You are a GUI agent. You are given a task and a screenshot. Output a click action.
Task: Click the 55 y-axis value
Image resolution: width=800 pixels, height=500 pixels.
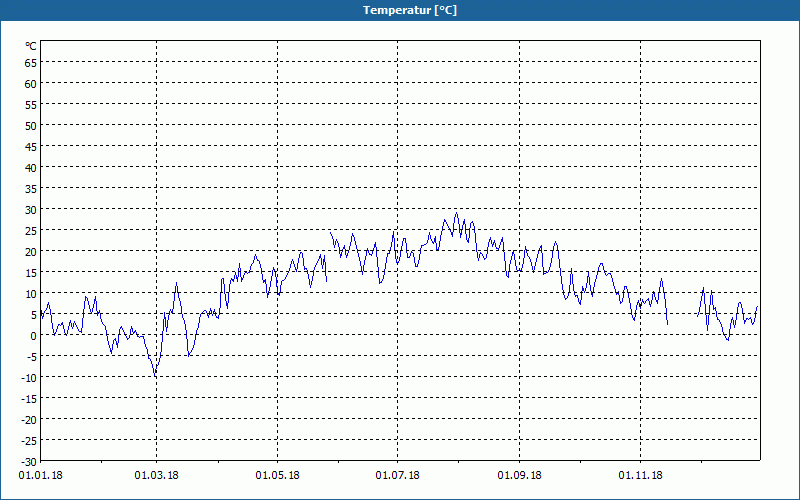click(x=31, y=105)
